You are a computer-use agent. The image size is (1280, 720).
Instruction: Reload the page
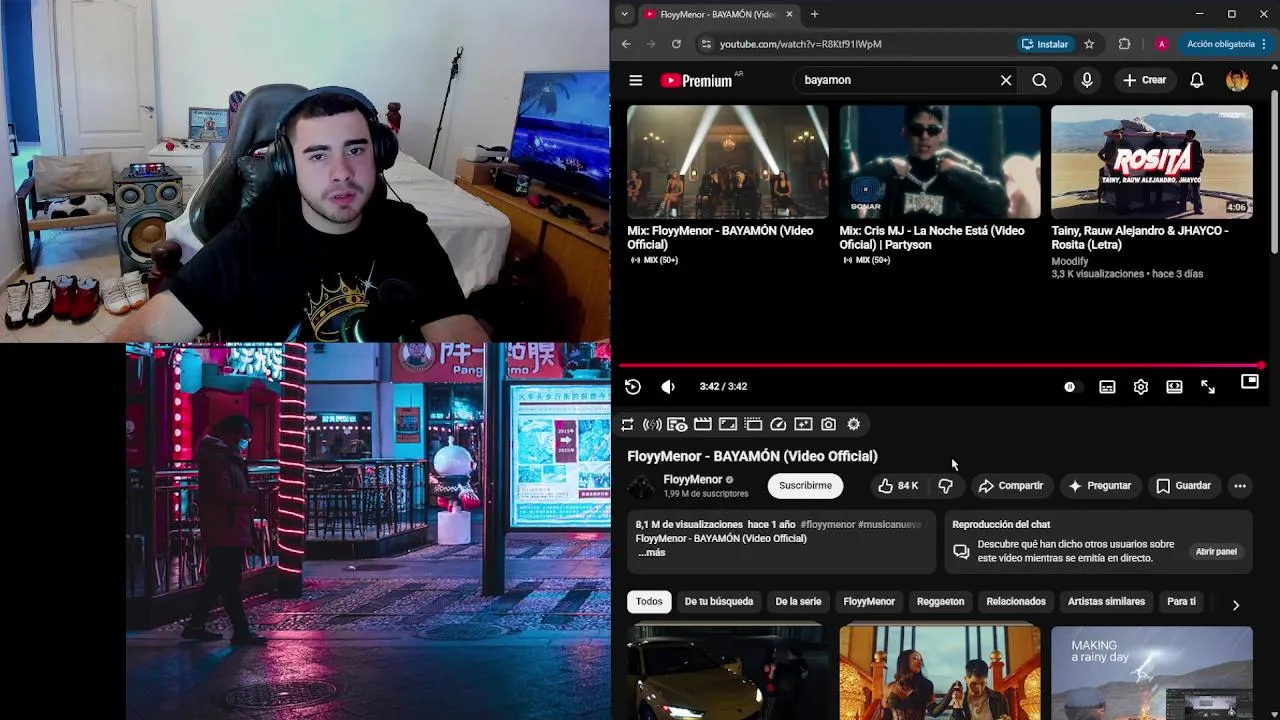pyautogui.click(x=676, y=44)
